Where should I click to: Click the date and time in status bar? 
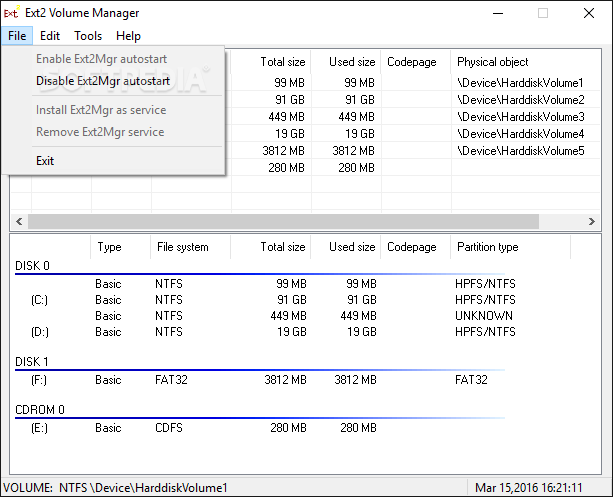pos(529,488)
